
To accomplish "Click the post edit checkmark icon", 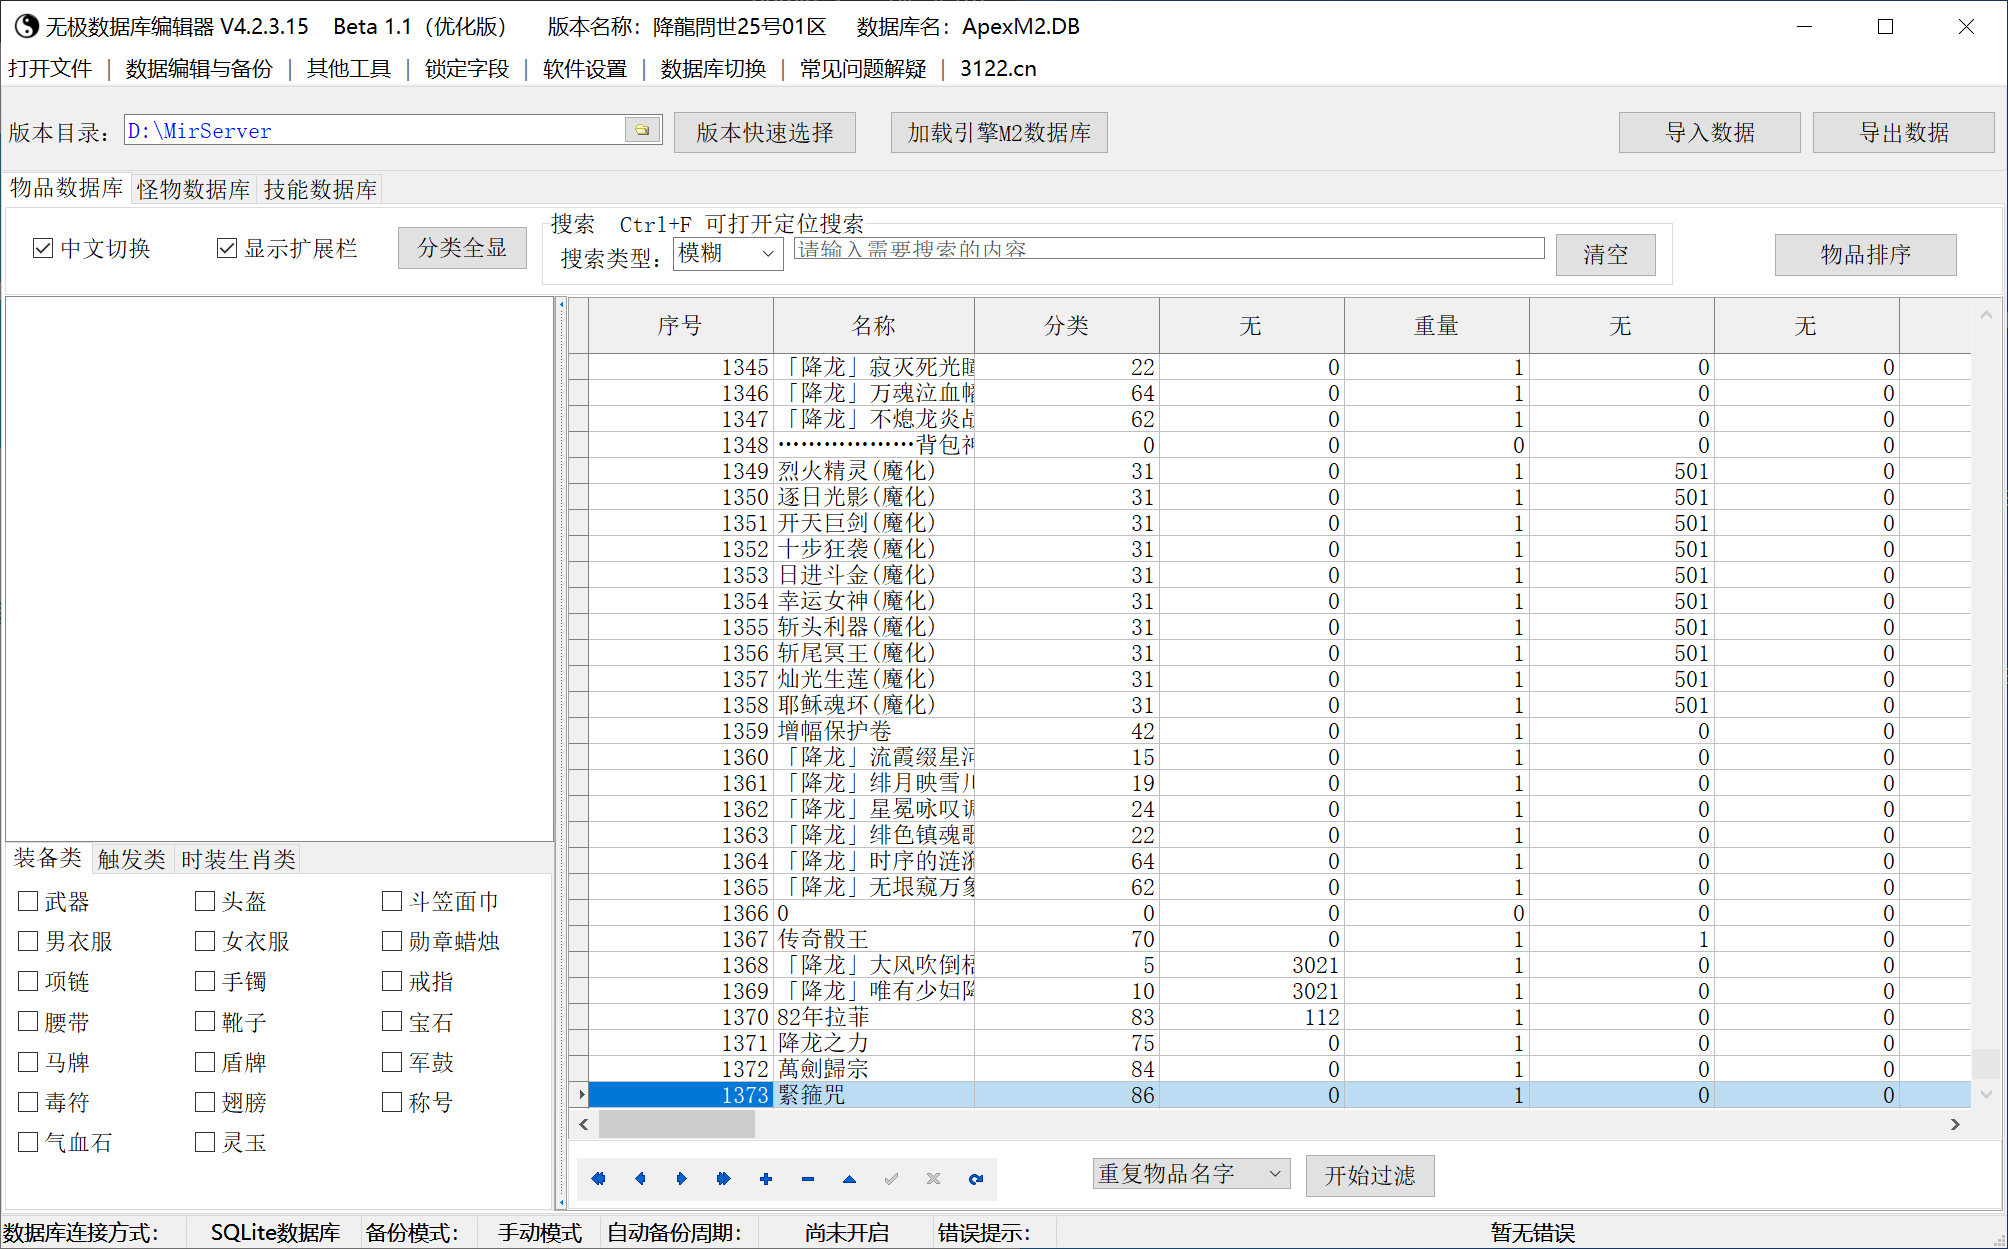I will click(891, 1178).
